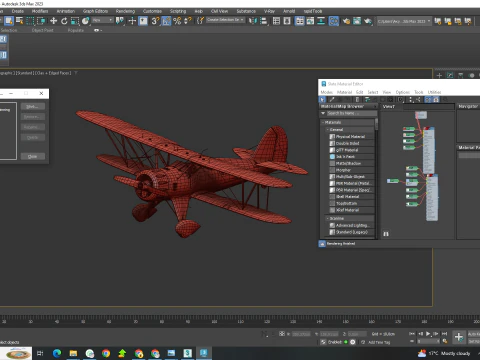Open the Curve Editor

coord(310,21)
